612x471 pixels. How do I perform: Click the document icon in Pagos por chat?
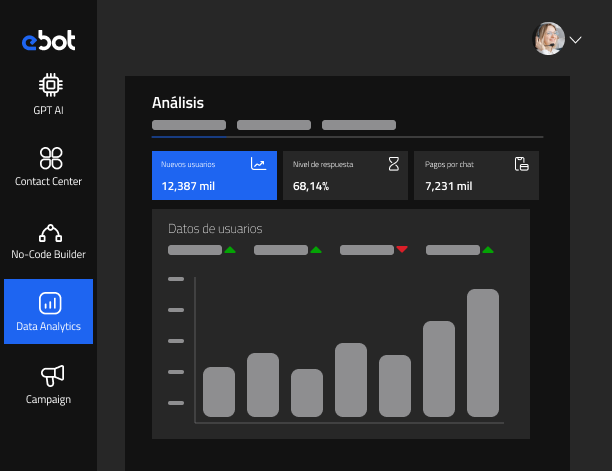(x=521, y=164)
